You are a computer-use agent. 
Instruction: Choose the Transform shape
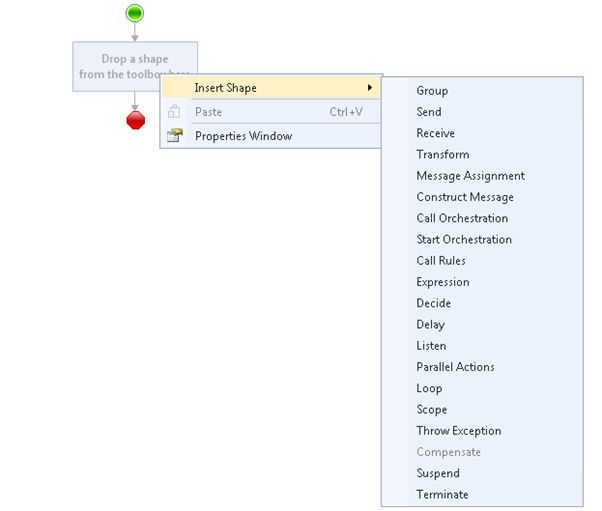click(x=442, y=155)
